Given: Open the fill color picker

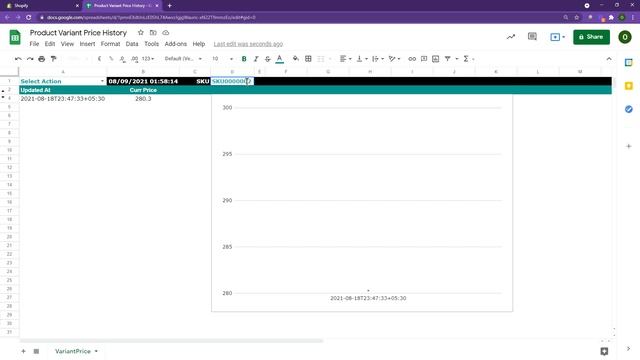Looking at the screenshot, I should point(296,59).
